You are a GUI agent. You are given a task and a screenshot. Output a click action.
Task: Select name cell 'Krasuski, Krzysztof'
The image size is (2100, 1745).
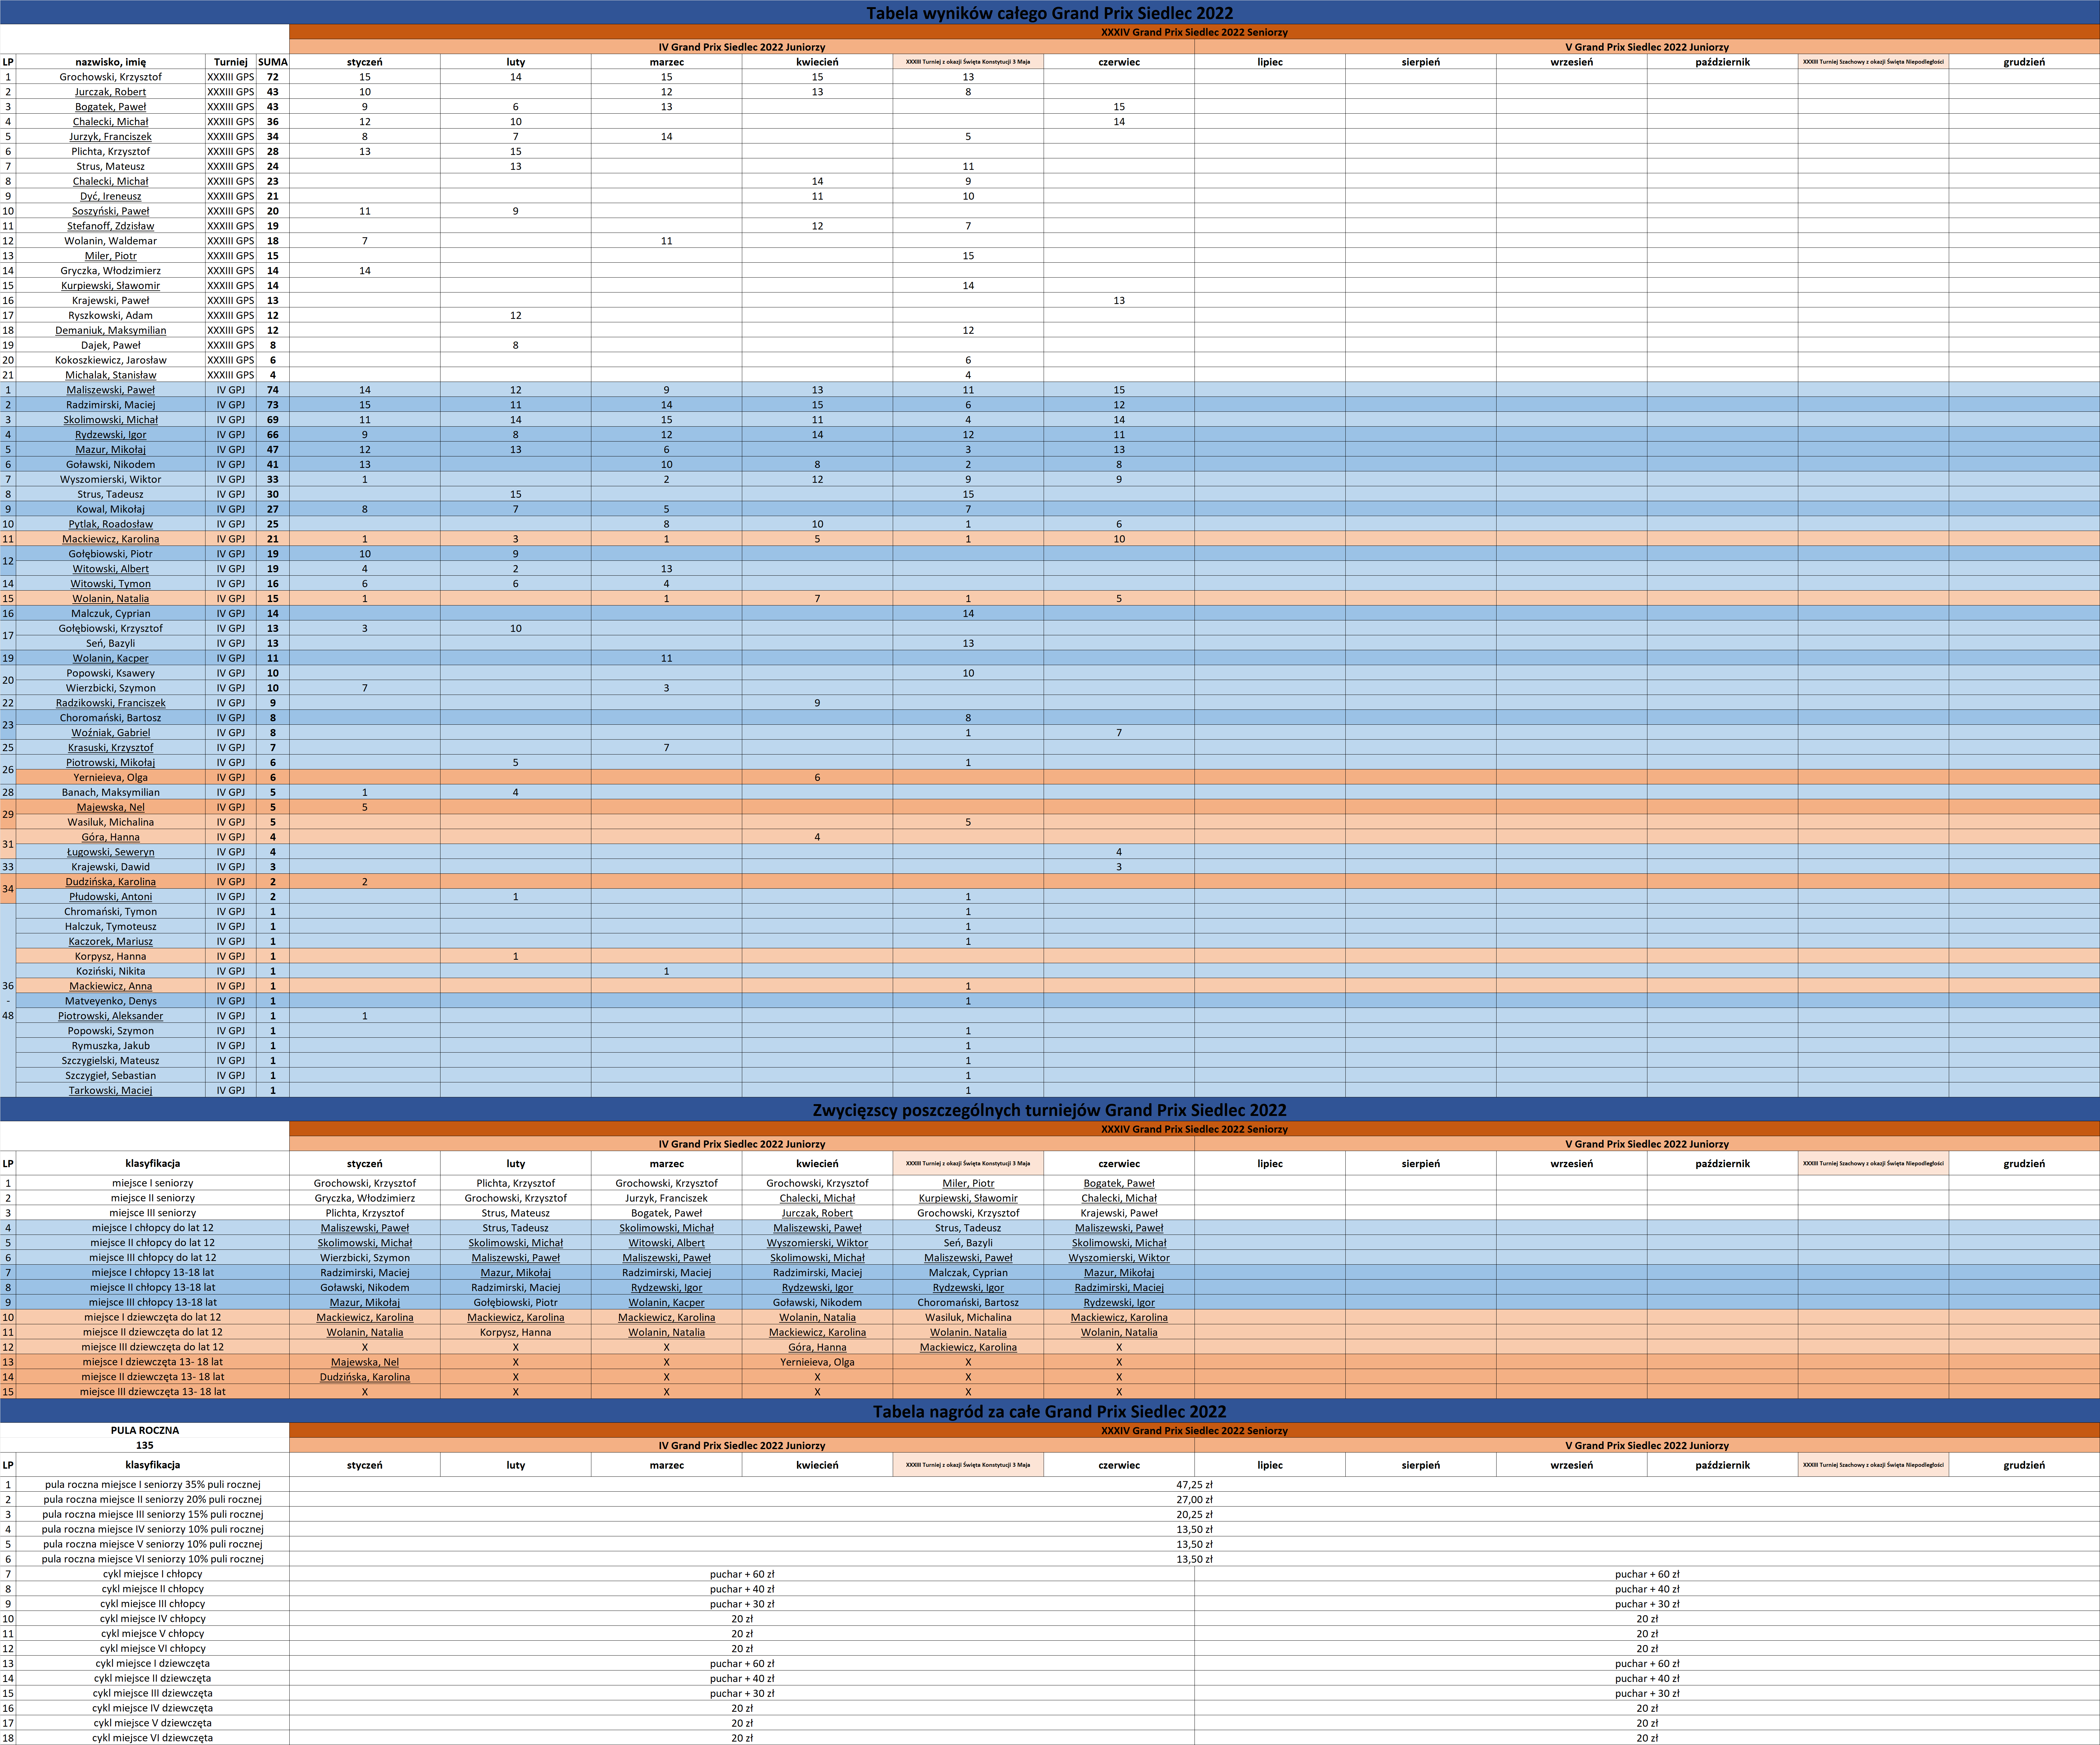click(110, 748)
